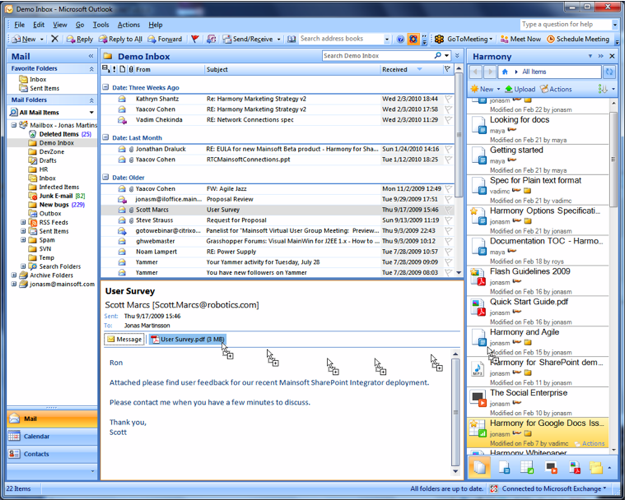Image resolution: width=625 pixels, height=500 pixels.
Task: Click the Harmony forward arrow
Action: 490,72
